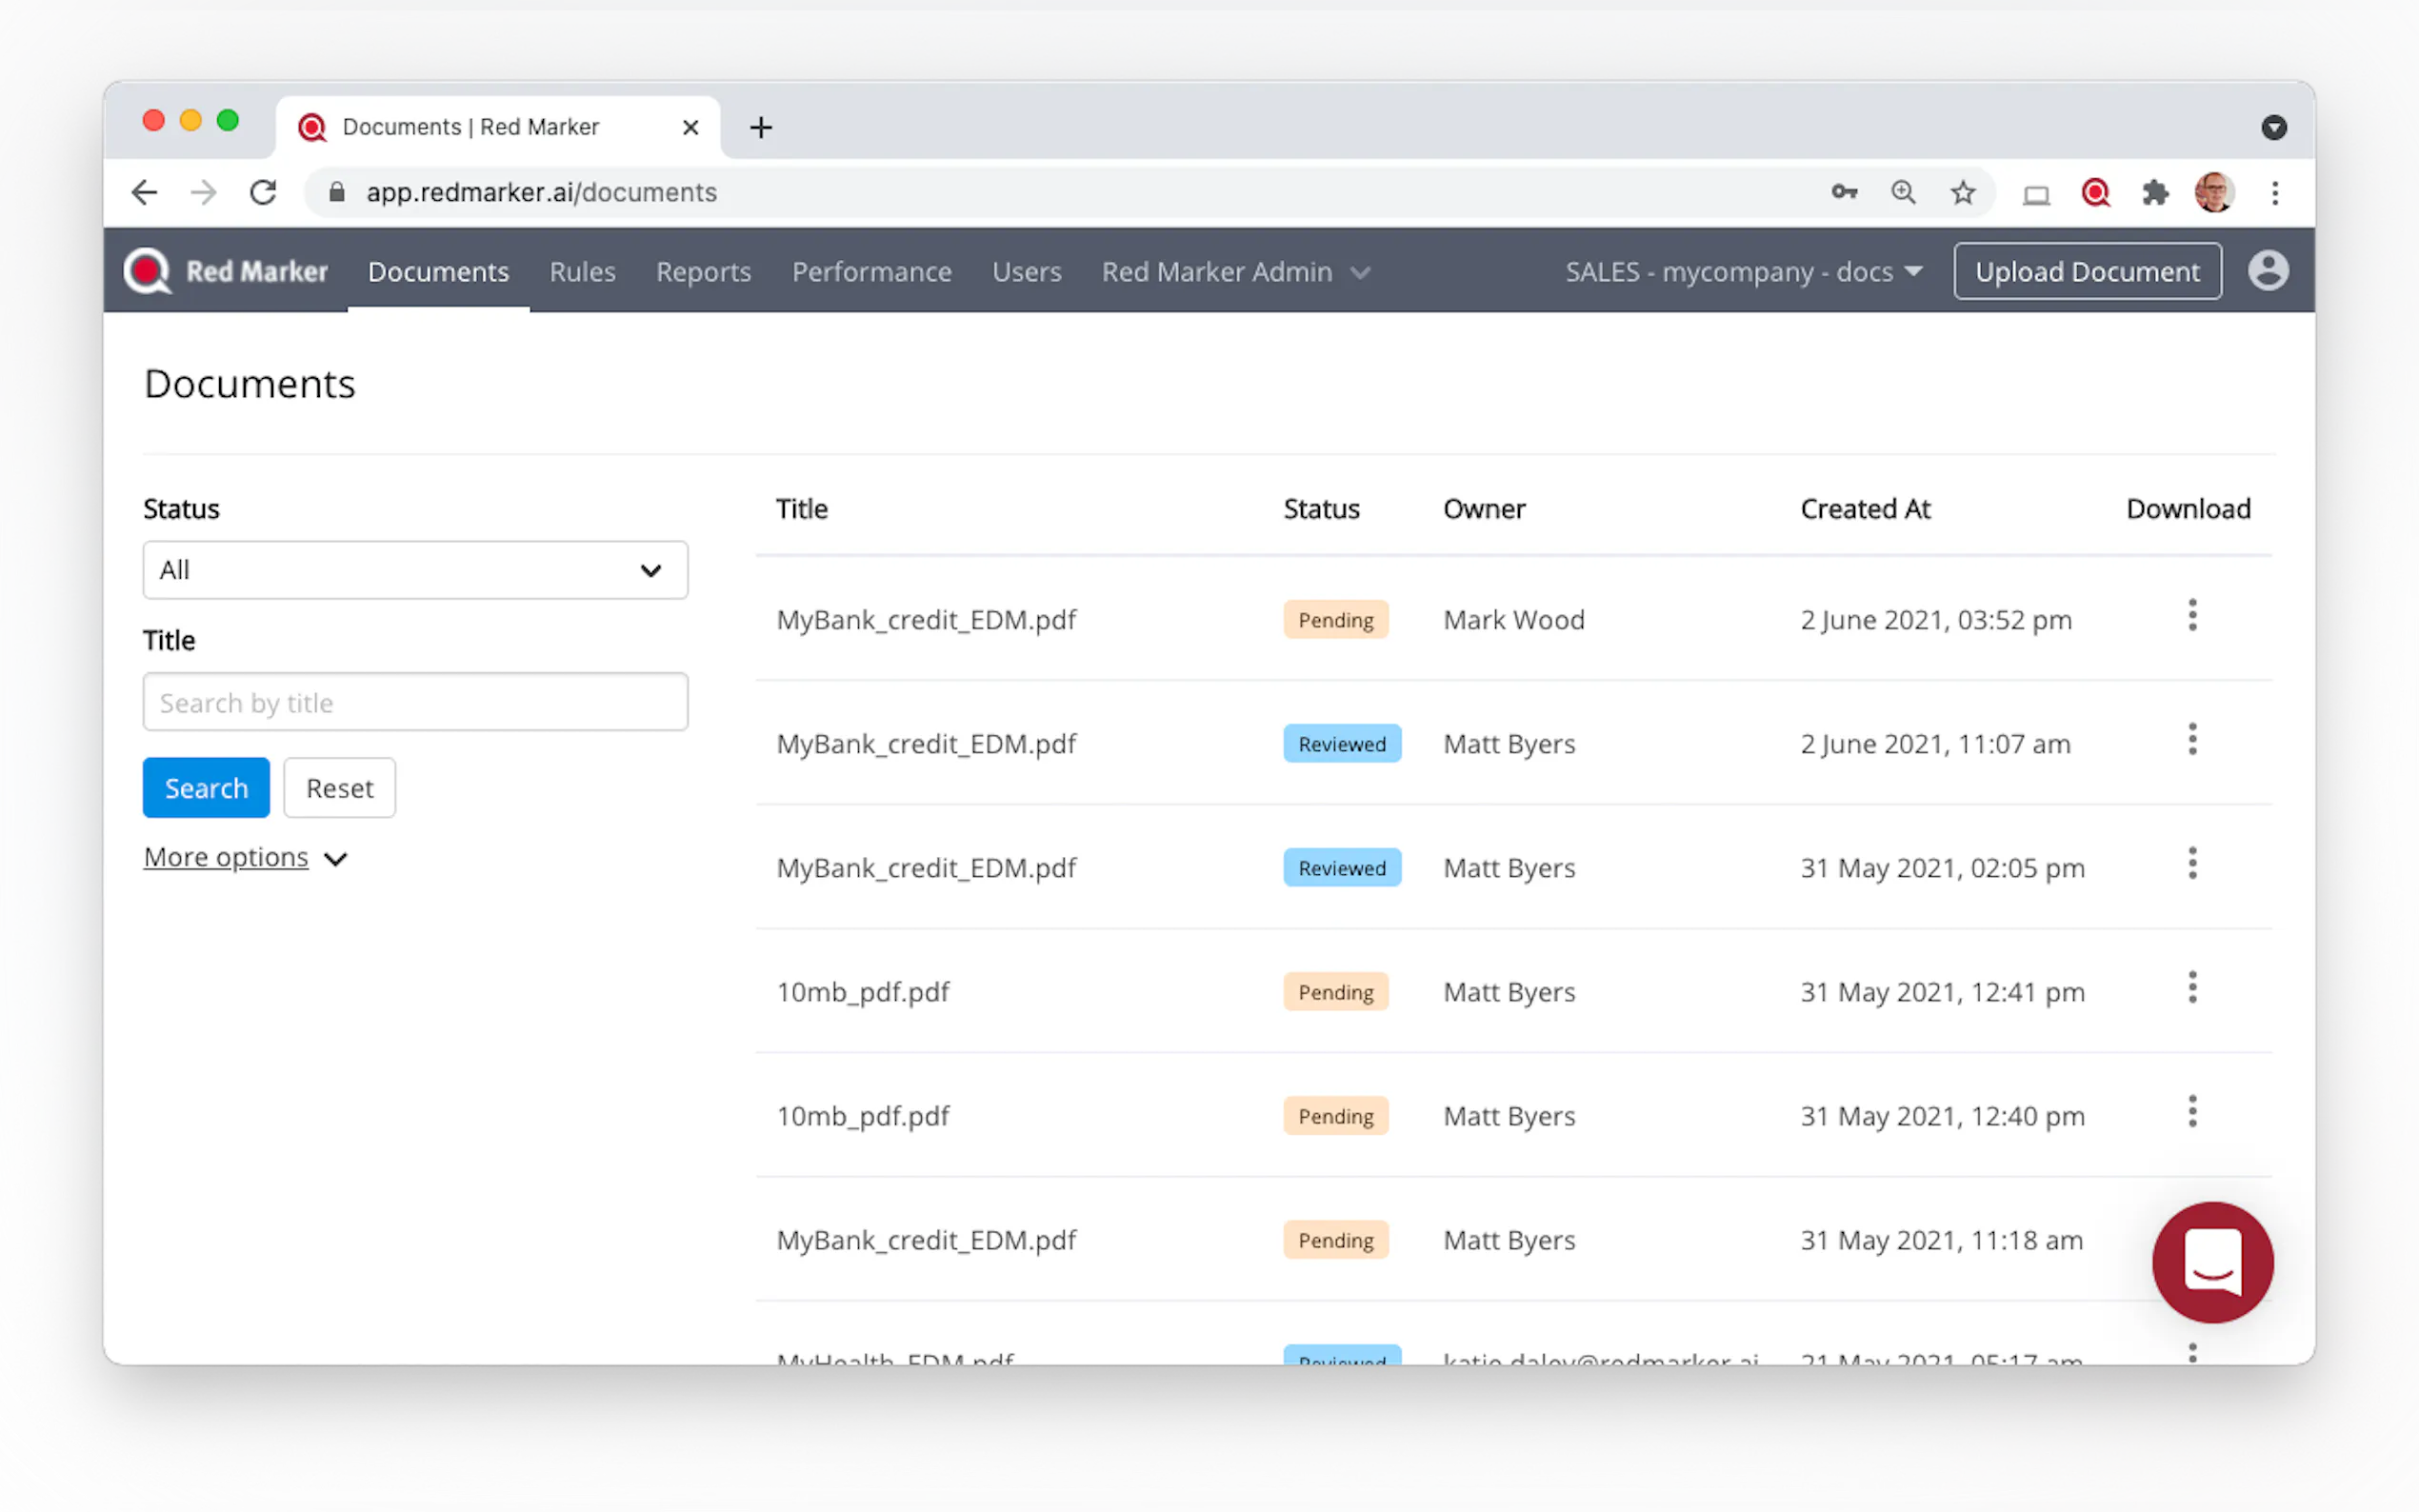Open the Performance nav item

point(871,272)
